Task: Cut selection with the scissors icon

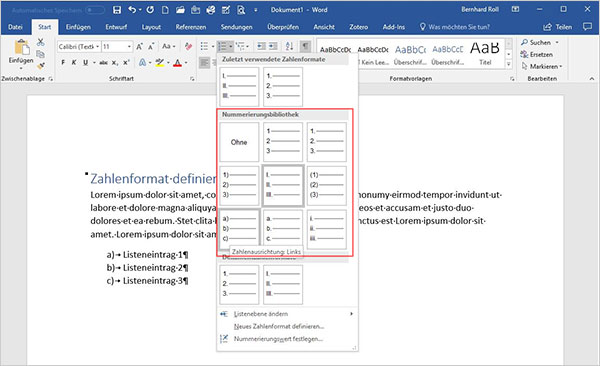Action: coord(41,42)
